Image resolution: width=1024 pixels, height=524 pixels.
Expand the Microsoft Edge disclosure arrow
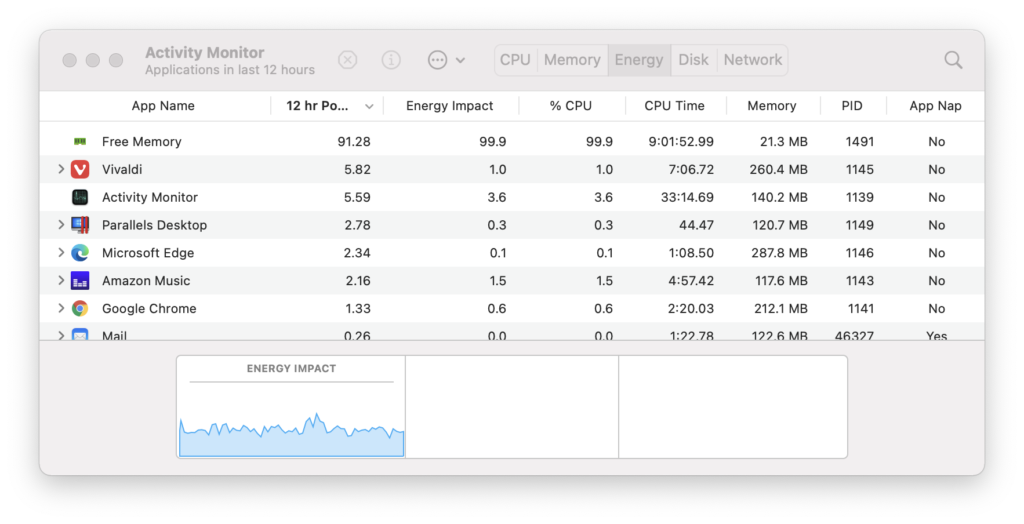[61, 253]
